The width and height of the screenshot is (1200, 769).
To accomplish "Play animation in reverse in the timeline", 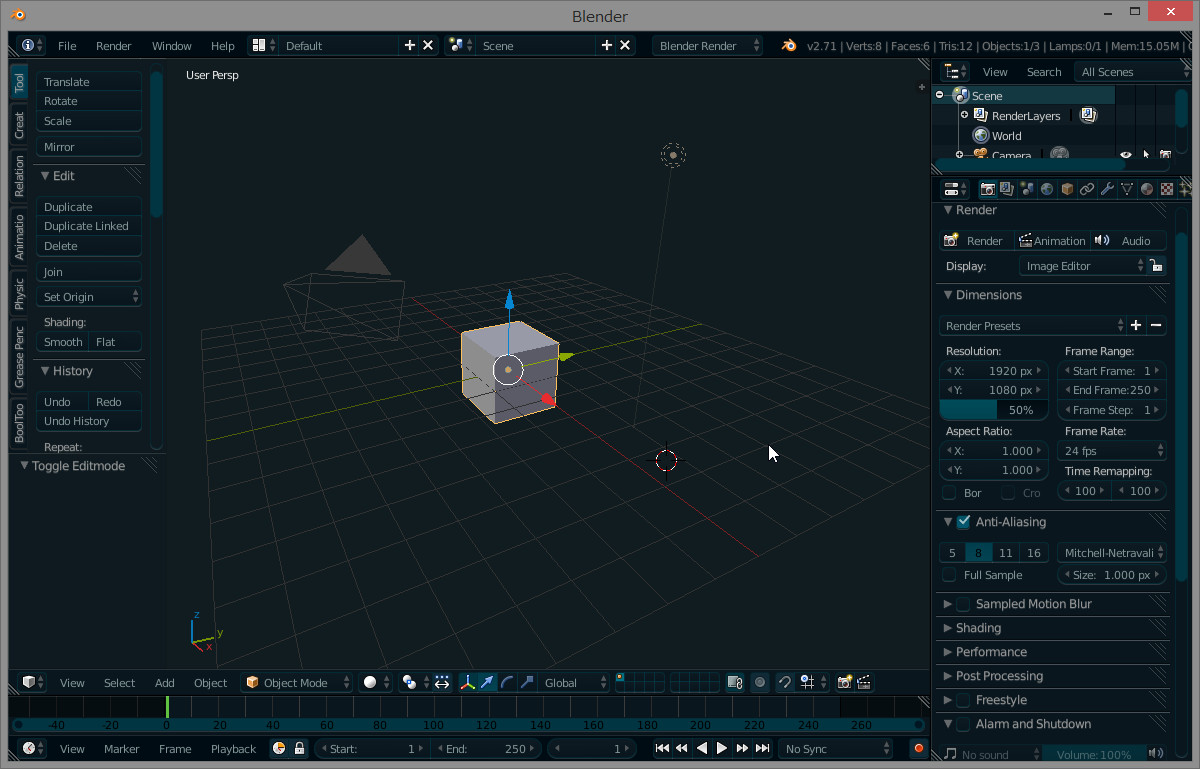I will [x=702, y=748].
